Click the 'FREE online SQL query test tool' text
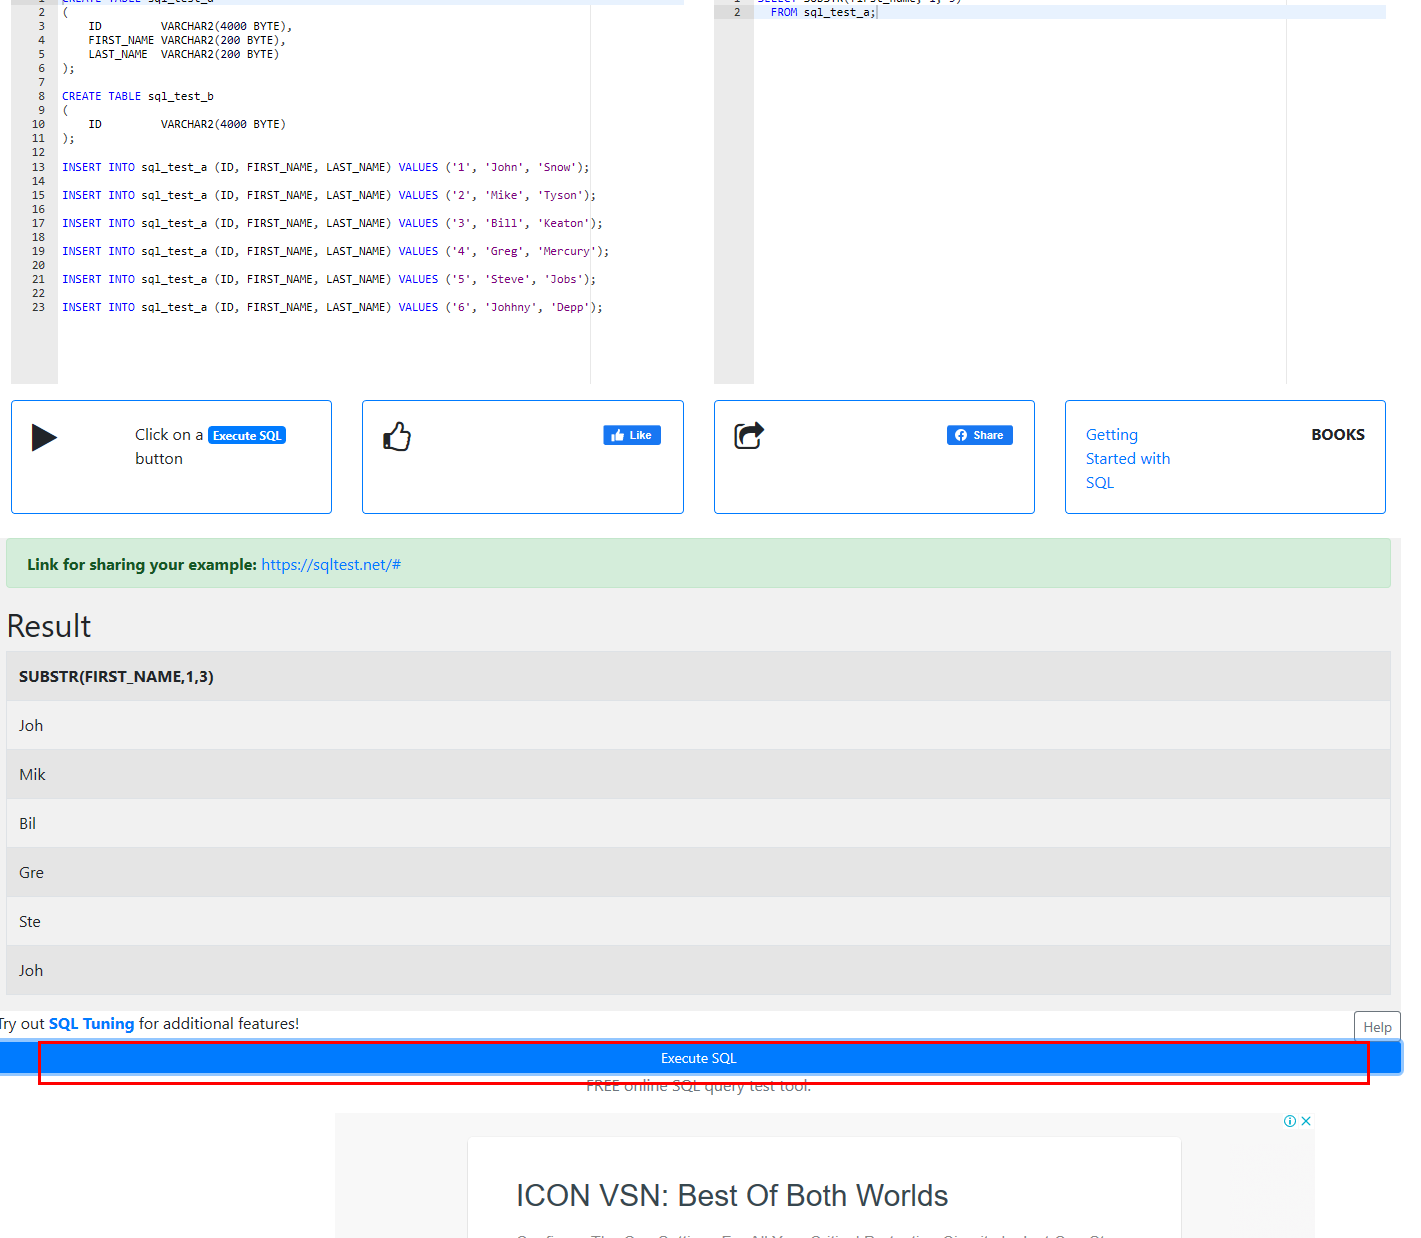 (x=698, y=1086)
